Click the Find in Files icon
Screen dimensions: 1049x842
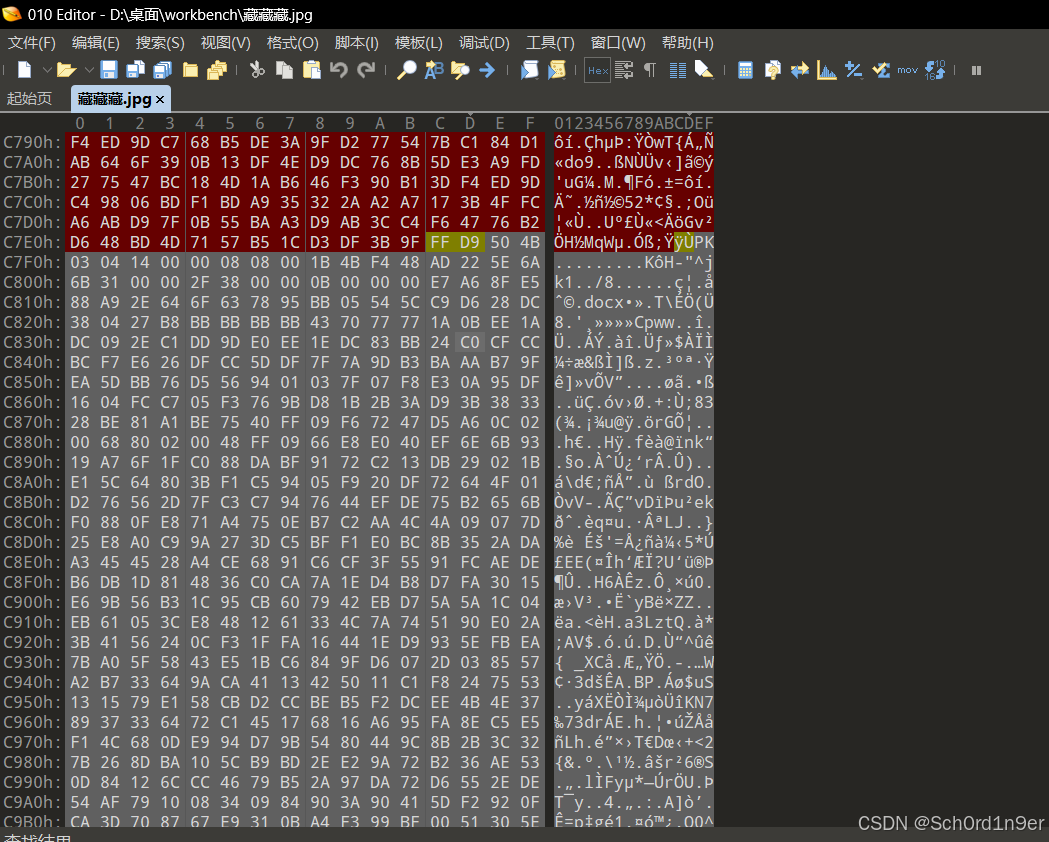pyautogui.click(x=460, y=70)
